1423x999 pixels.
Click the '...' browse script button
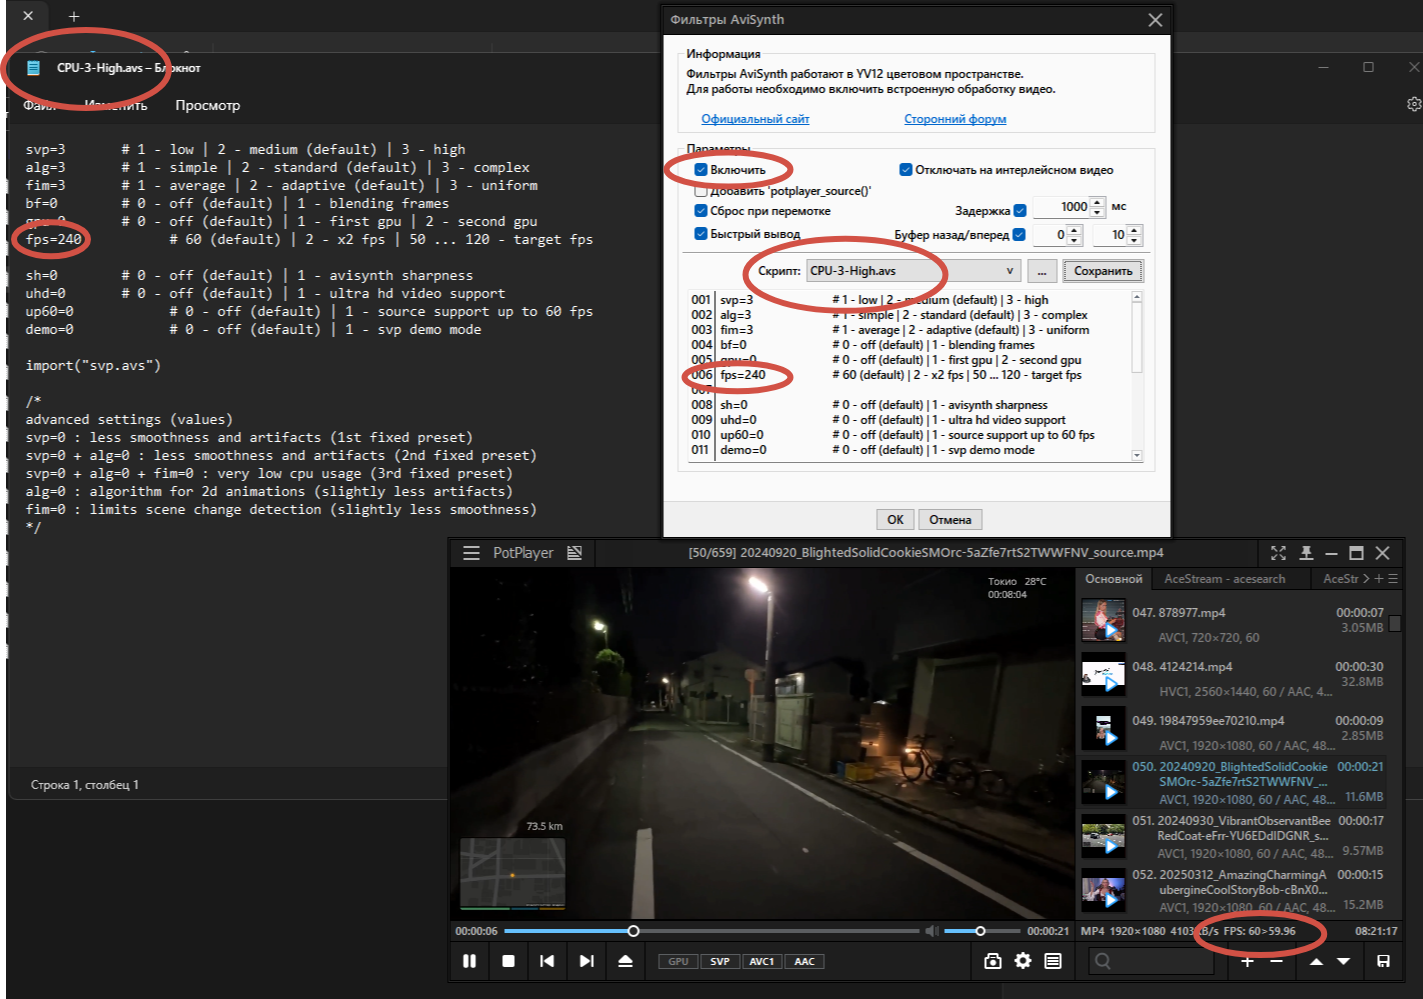pos(1042,271)
